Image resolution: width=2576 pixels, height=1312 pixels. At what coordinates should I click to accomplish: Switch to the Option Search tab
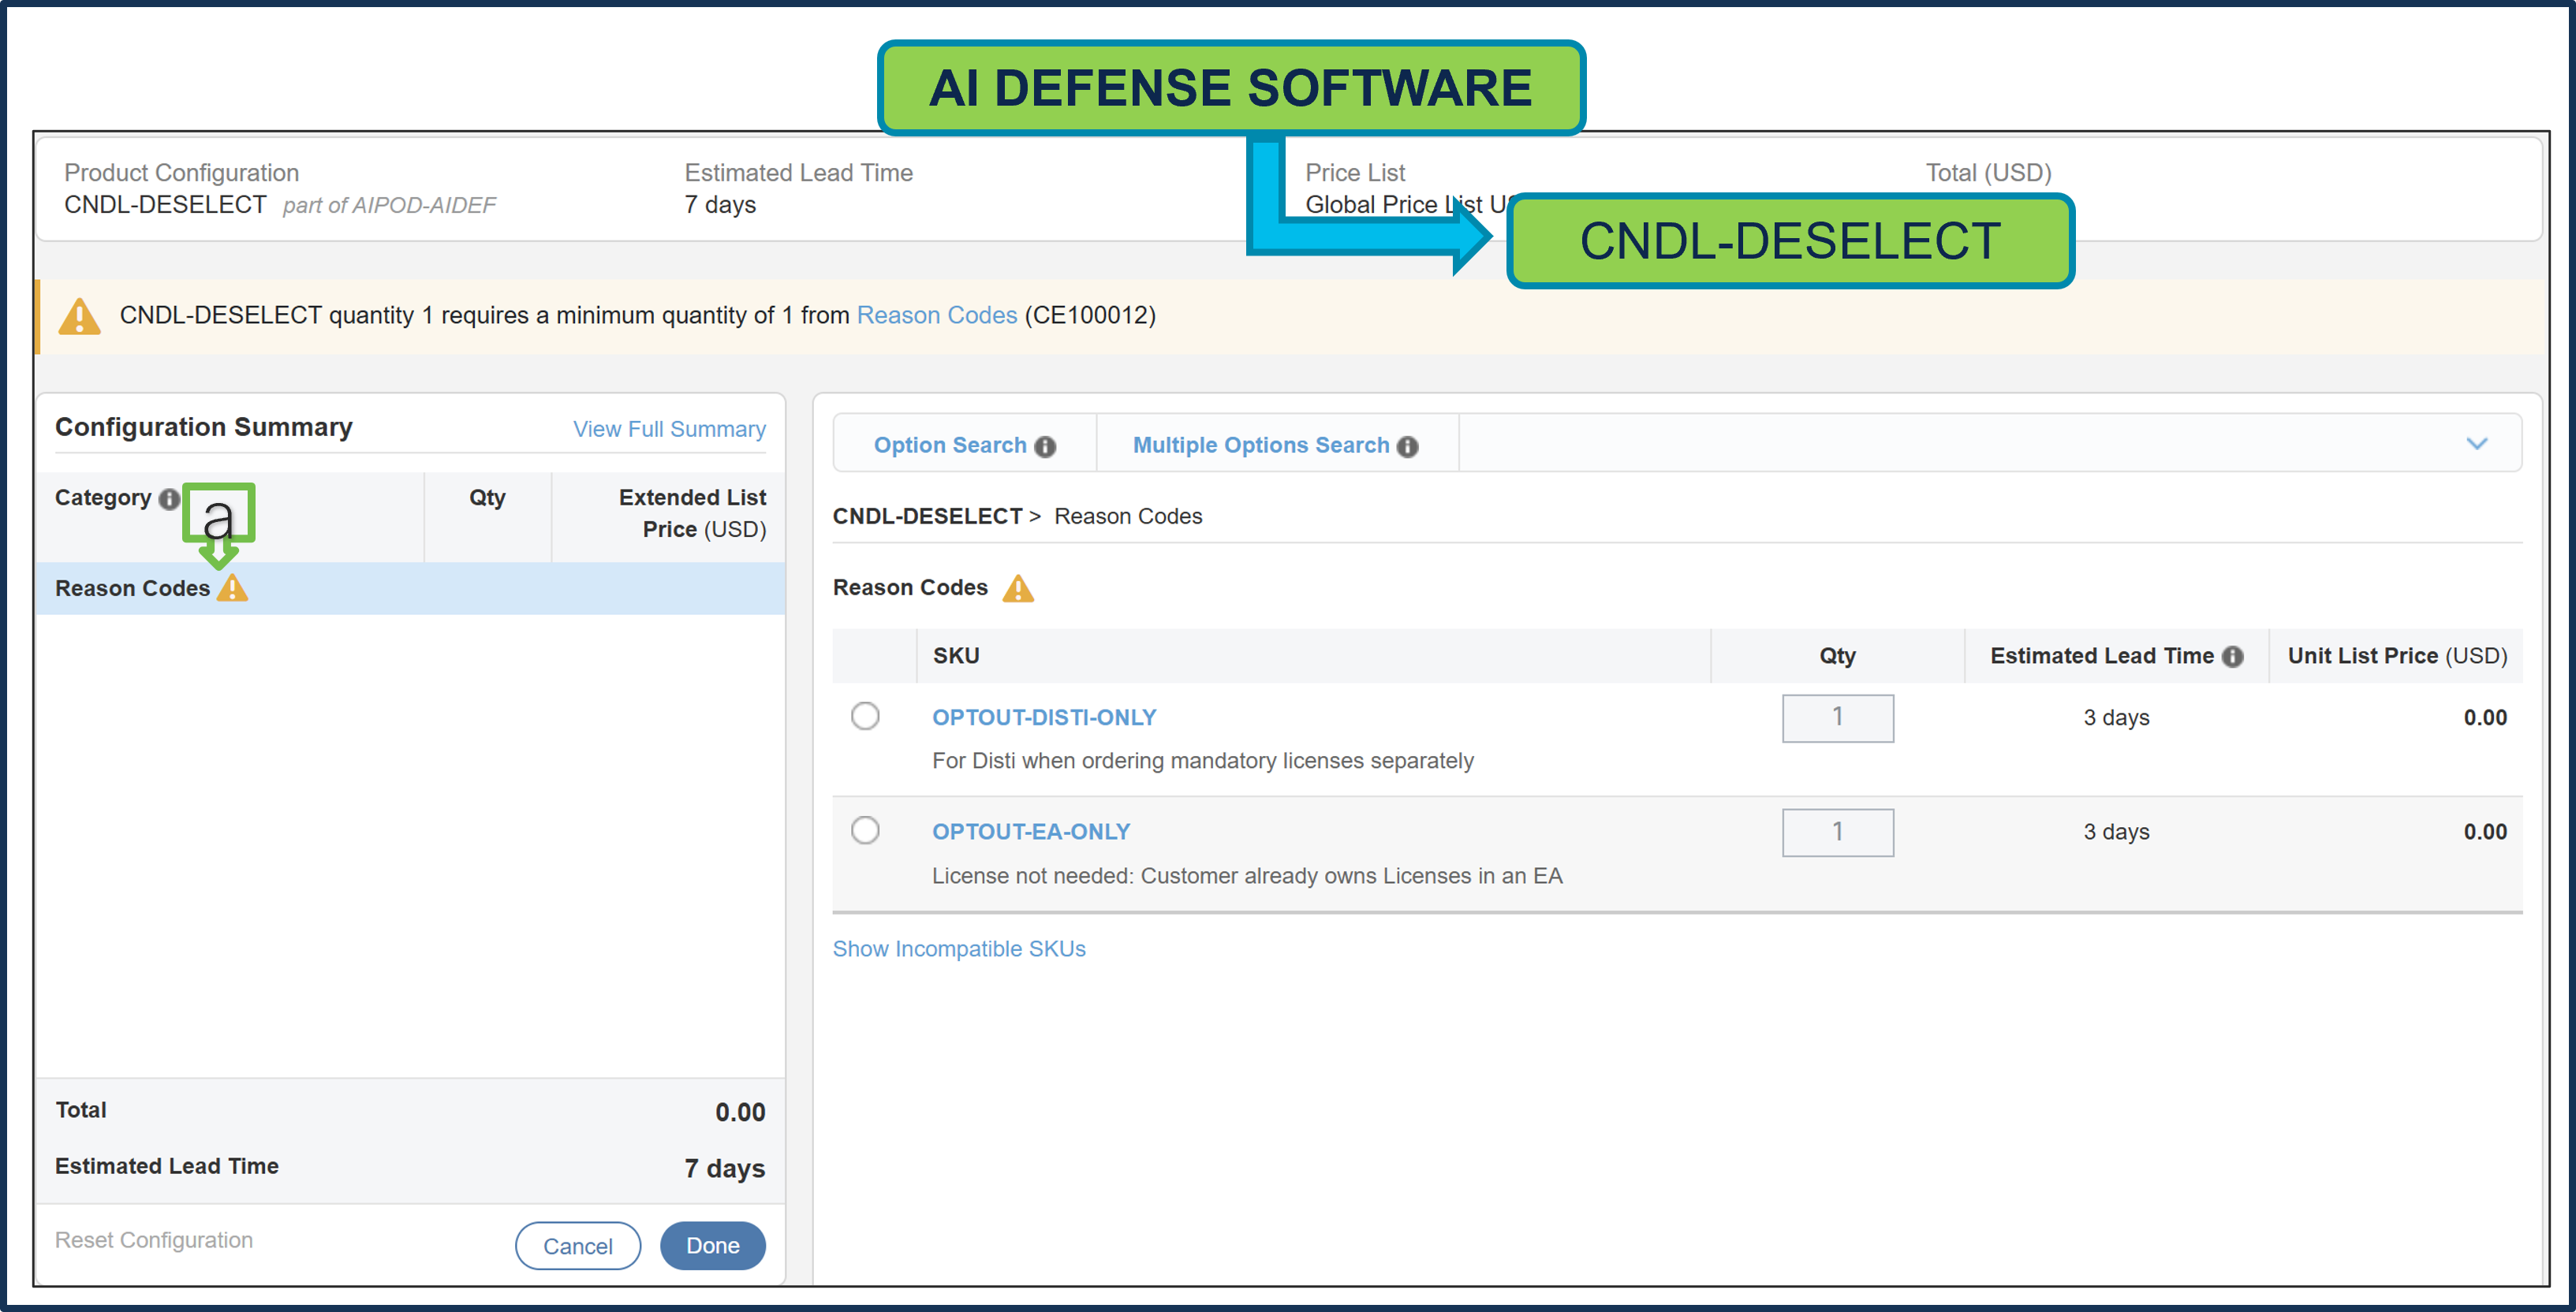tap(949, 444)
